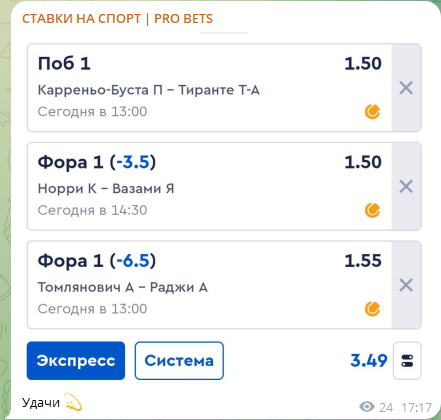Click tennis ball icon in Норри bet
This screenshot has height=420, width=441.
point(372,210)
